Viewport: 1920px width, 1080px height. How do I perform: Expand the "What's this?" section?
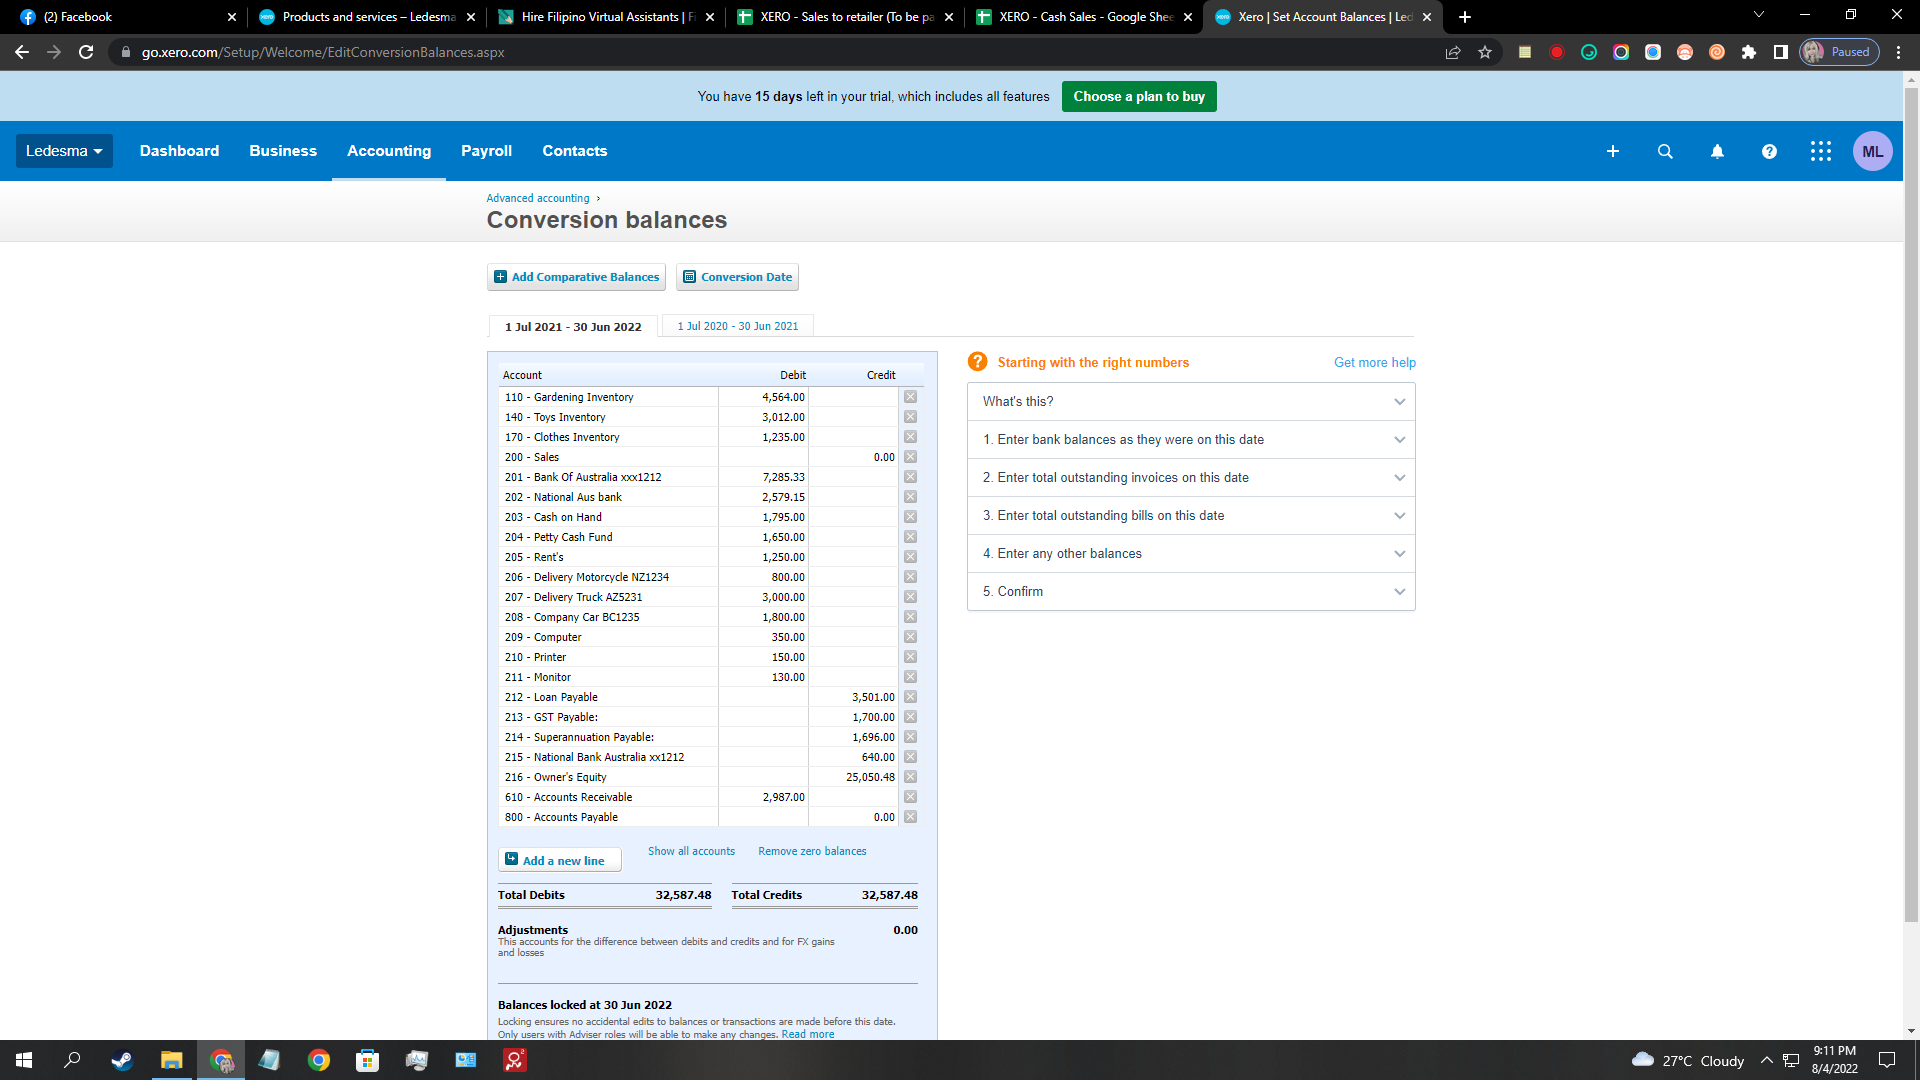(1191, 401)
